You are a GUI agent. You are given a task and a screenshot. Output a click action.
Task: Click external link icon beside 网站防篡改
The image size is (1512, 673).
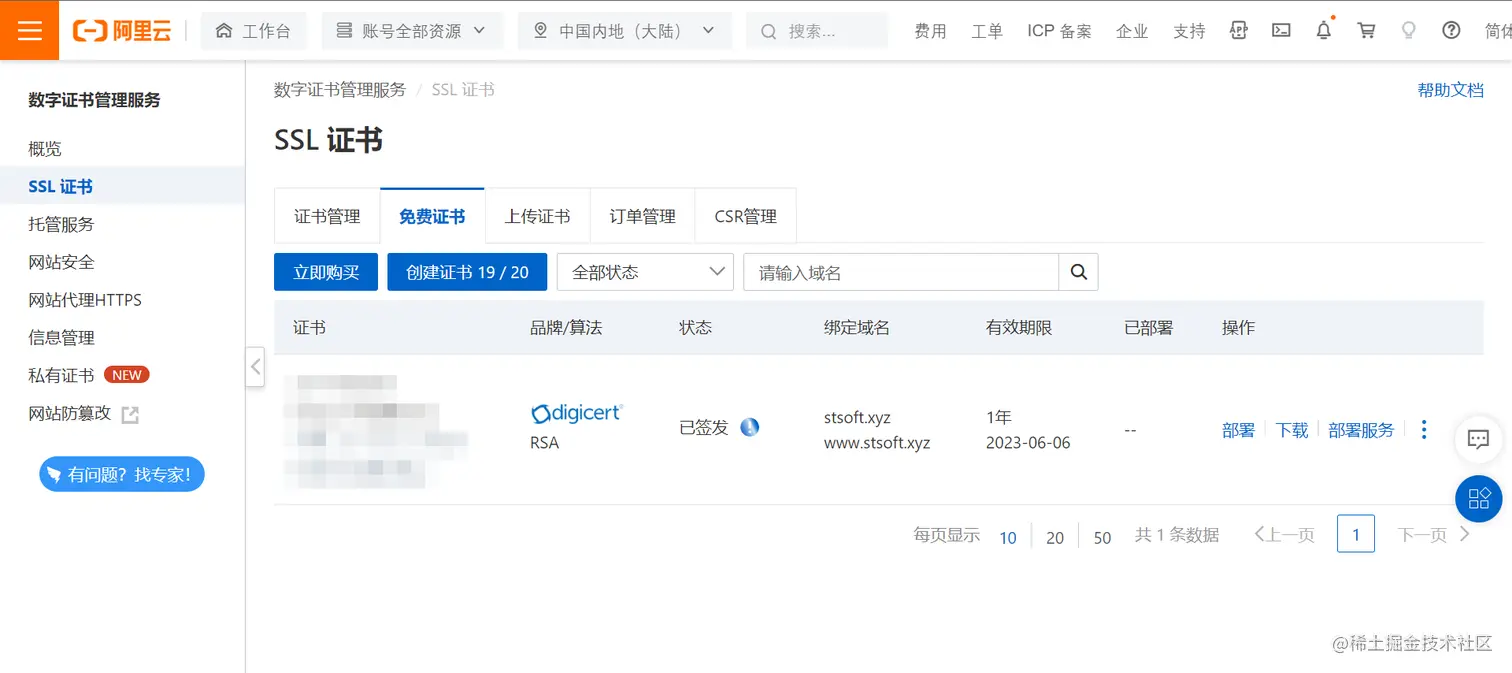(x=130, y=414)
